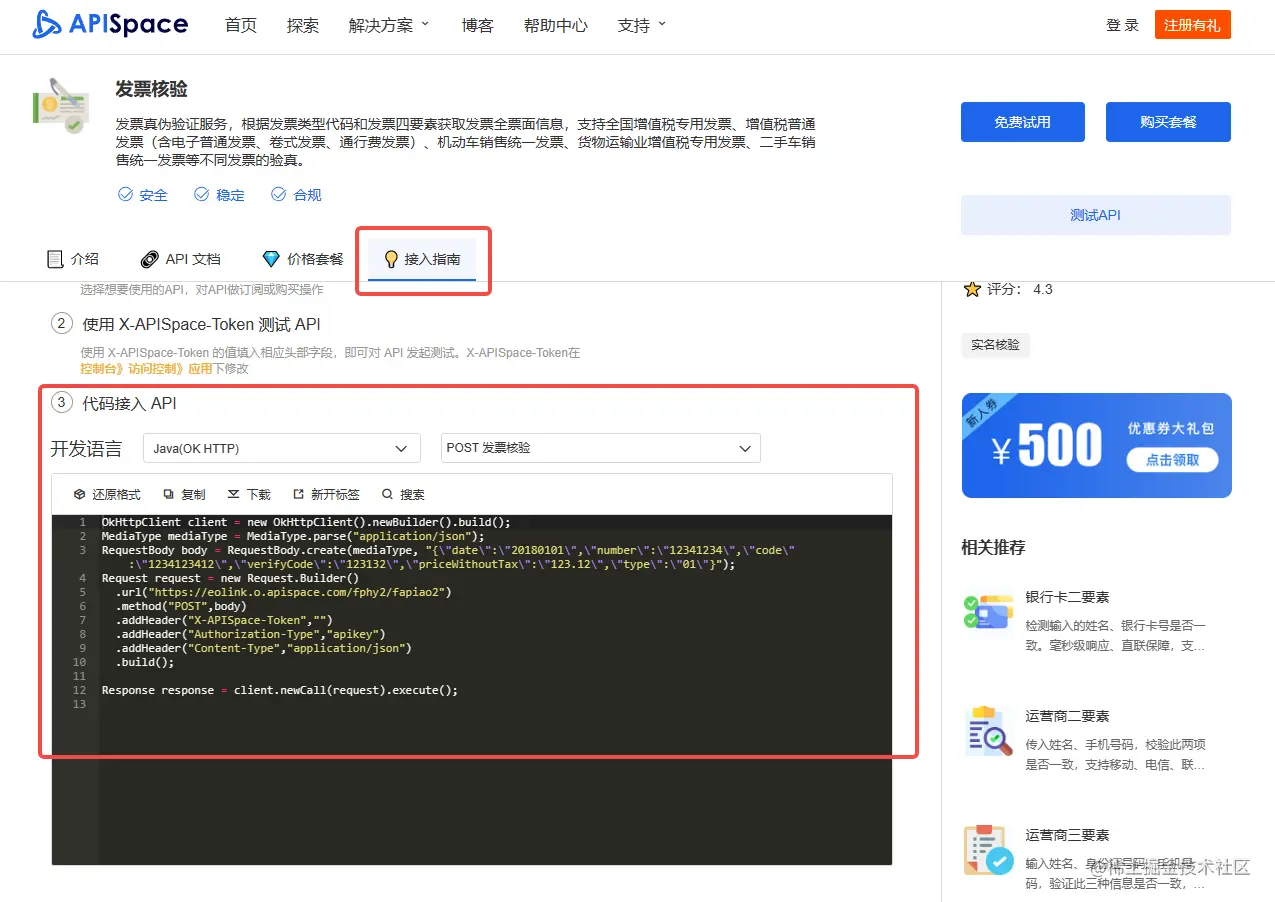The width and height of the screenshot is (1275, 902).
Task: Click the copy icon beside 复制
Action: [x=169, y=494]
